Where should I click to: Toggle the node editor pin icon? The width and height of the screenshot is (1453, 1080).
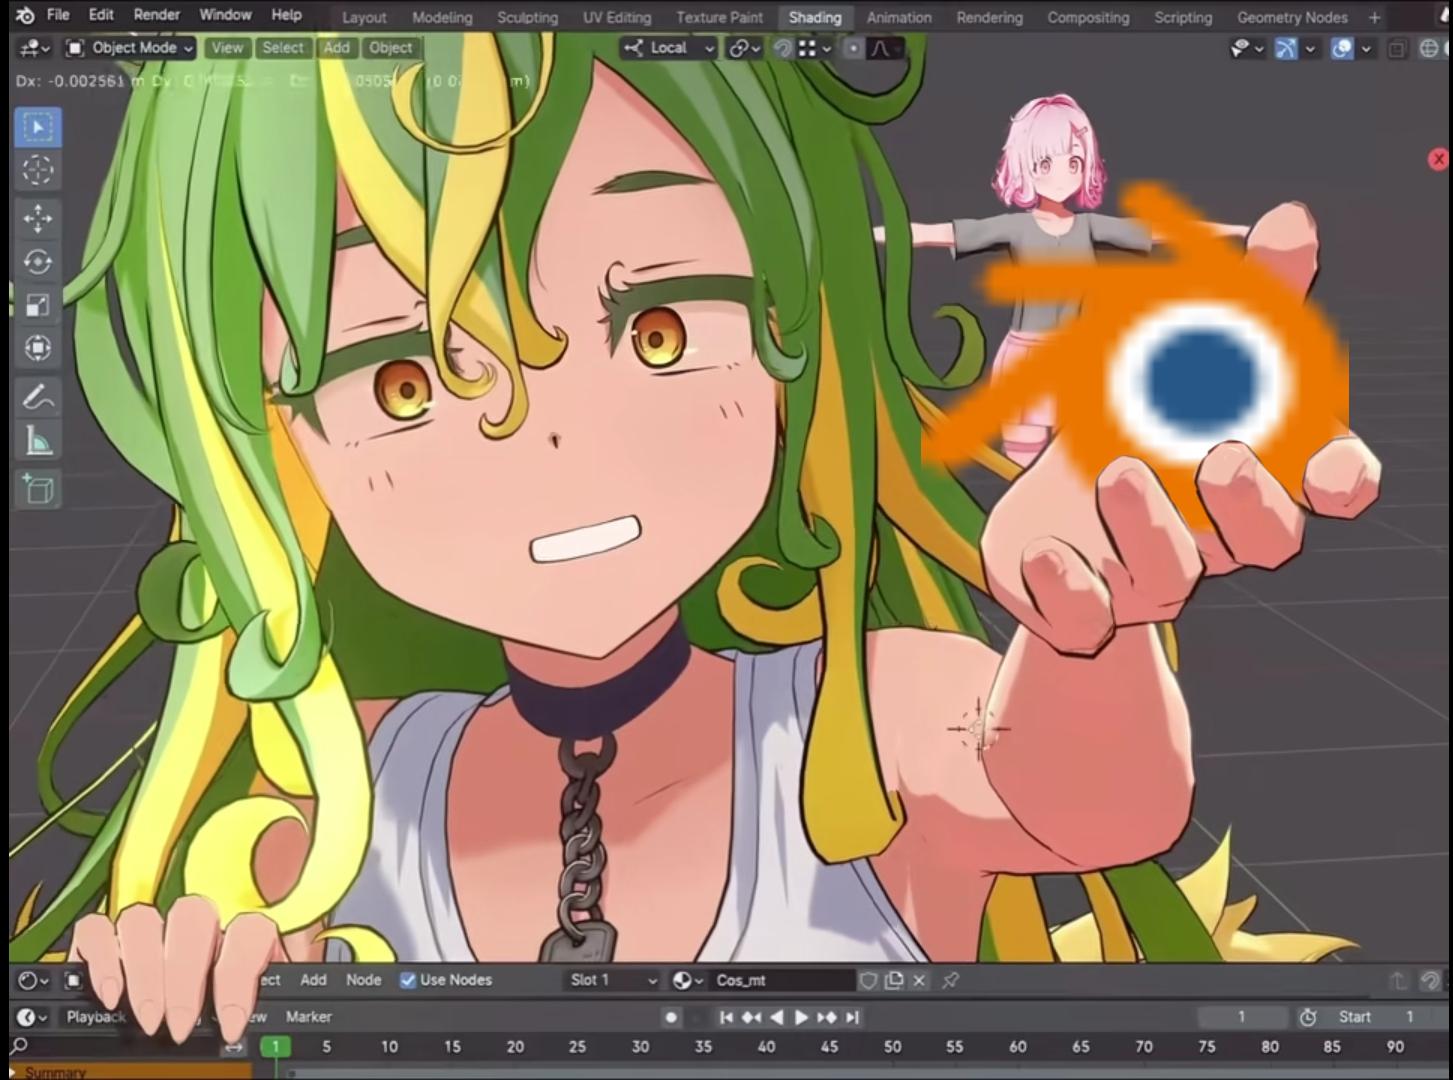pyautogui.click(x=950, y=980)
